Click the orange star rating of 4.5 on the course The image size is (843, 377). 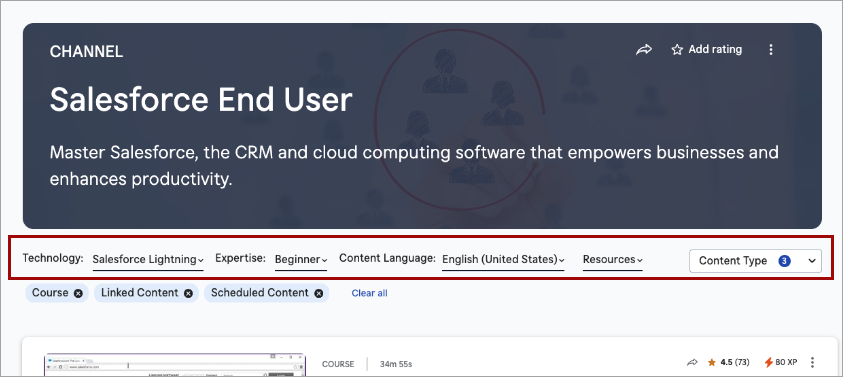(x=712, y=363)
